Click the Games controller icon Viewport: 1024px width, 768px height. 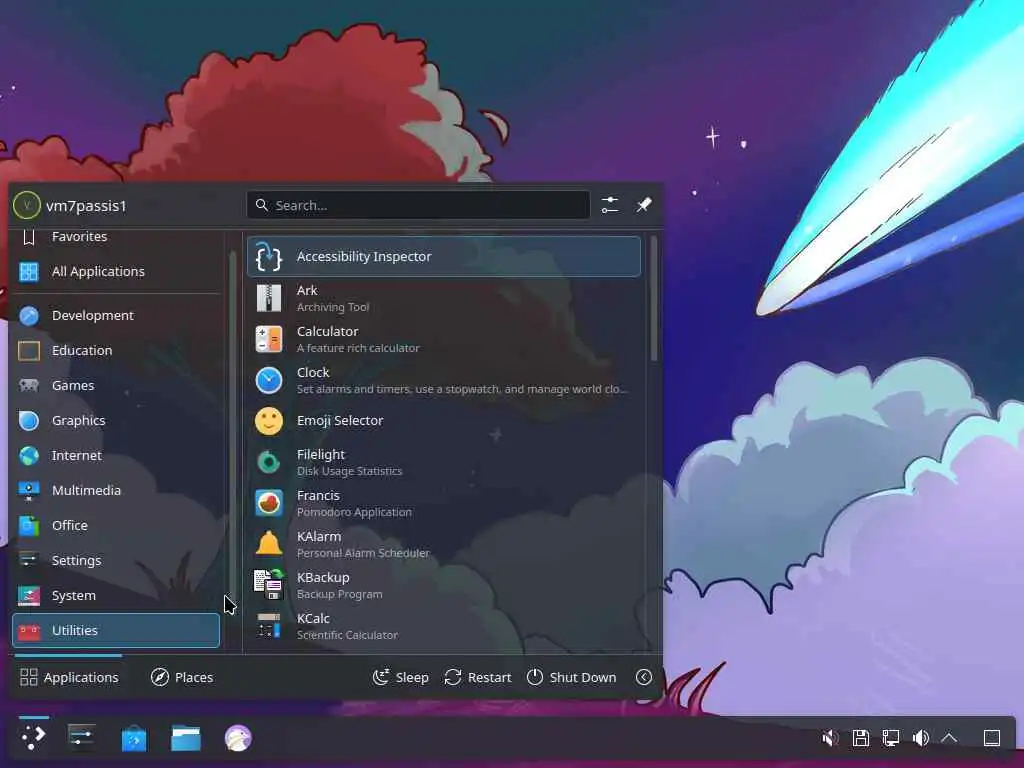29,385
